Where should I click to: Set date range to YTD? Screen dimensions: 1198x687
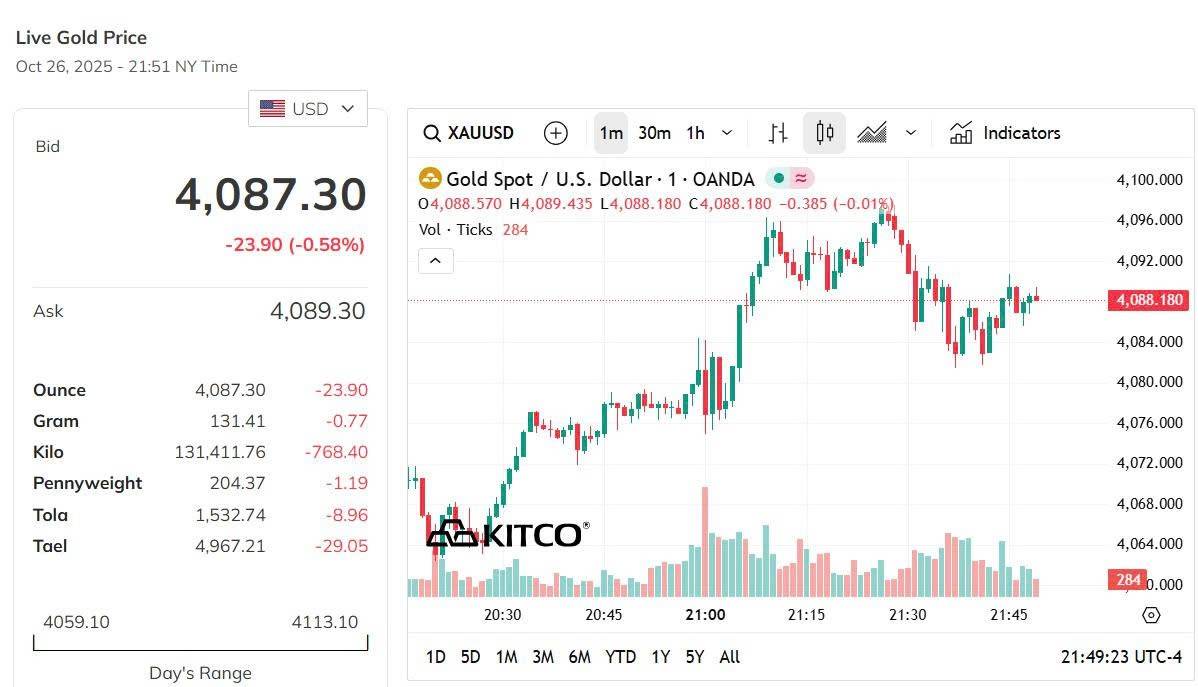click(621, 657)
